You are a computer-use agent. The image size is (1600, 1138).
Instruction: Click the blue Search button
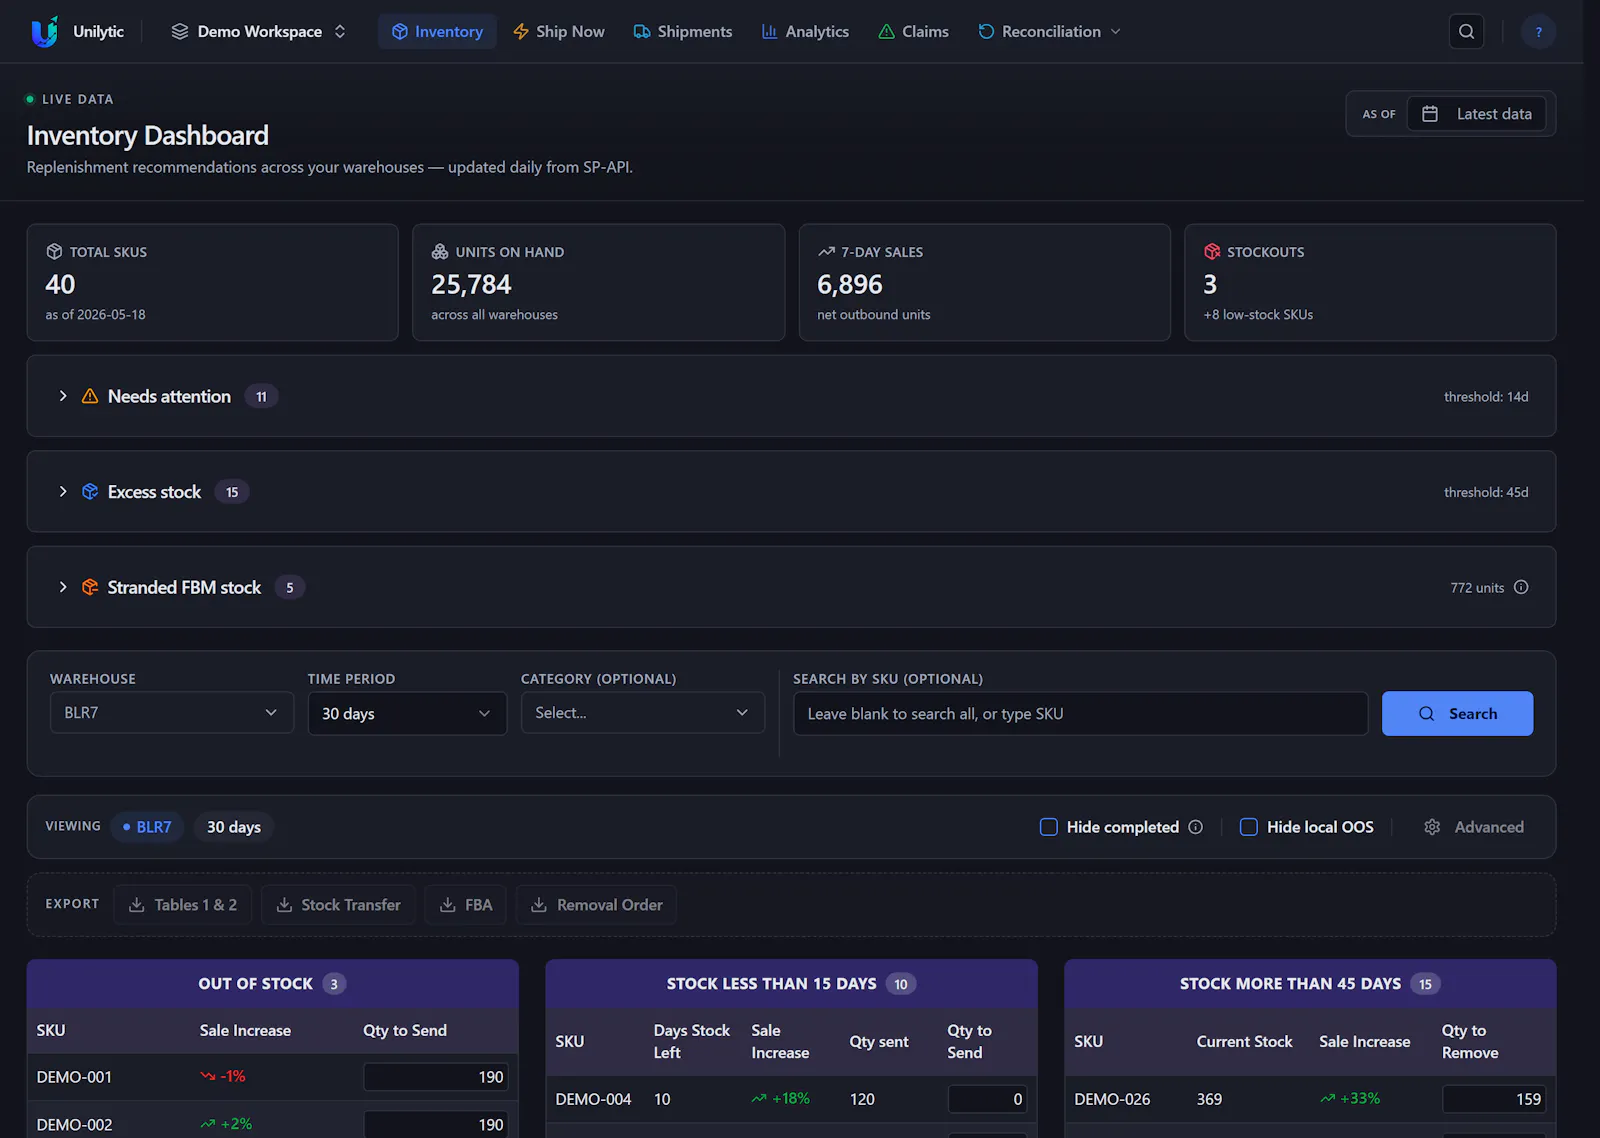pyautogui.click(x=1457, y=714)
